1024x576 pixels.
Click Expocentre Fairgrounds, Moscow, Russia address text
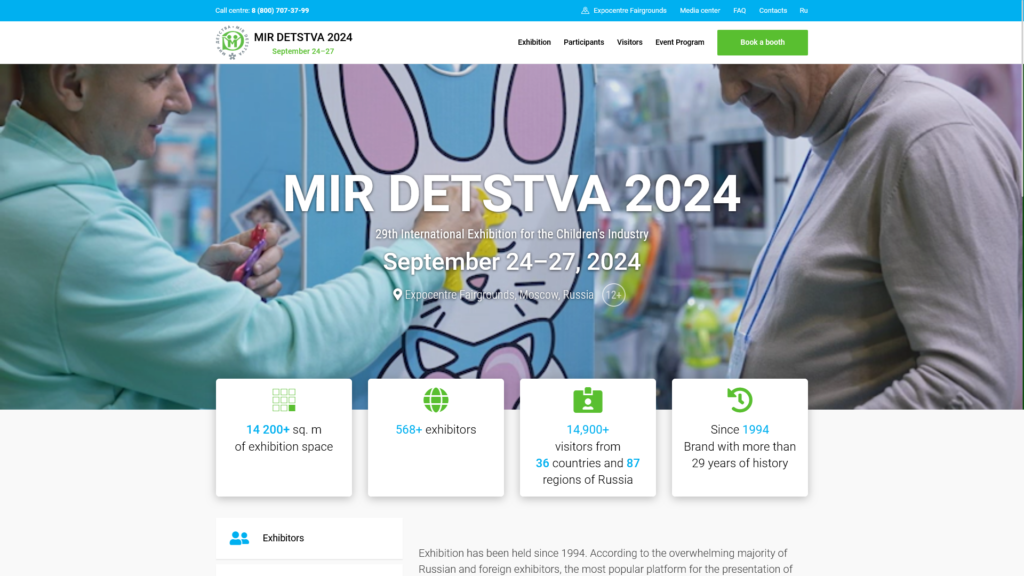point(499,295)
